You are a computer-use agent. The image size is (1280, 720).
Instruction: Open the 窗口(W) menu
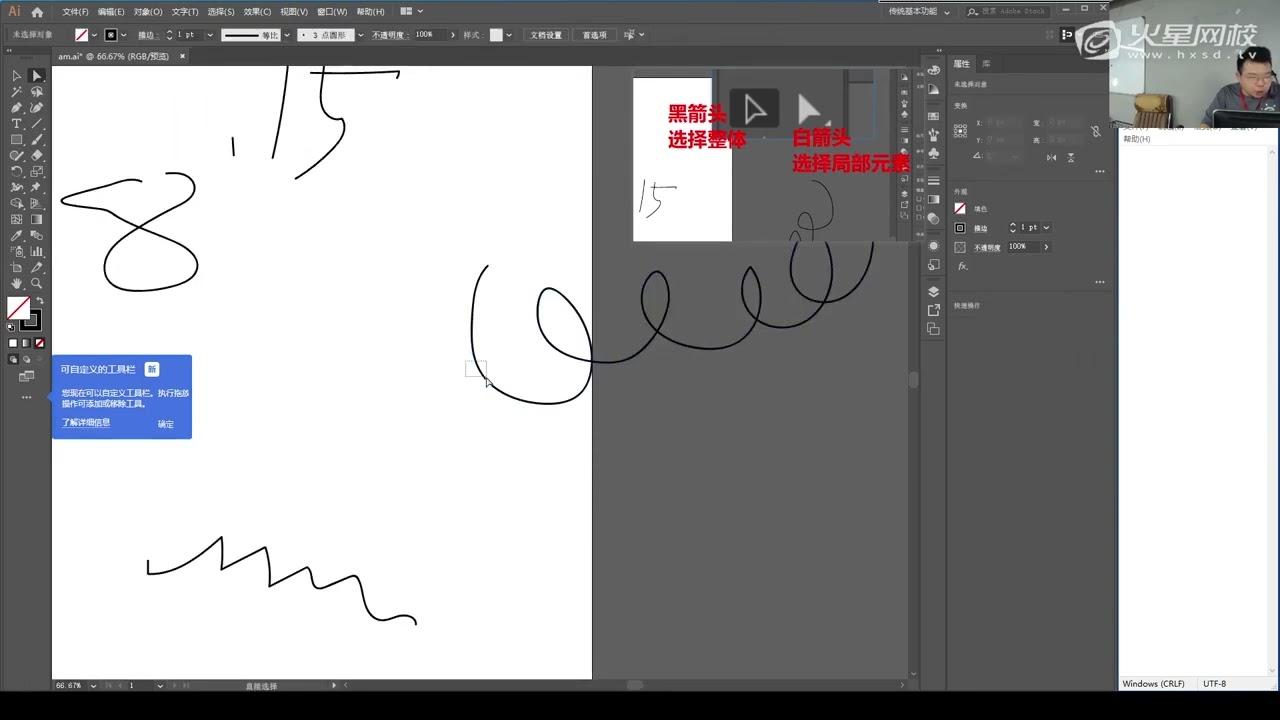[x=332, y=12]
